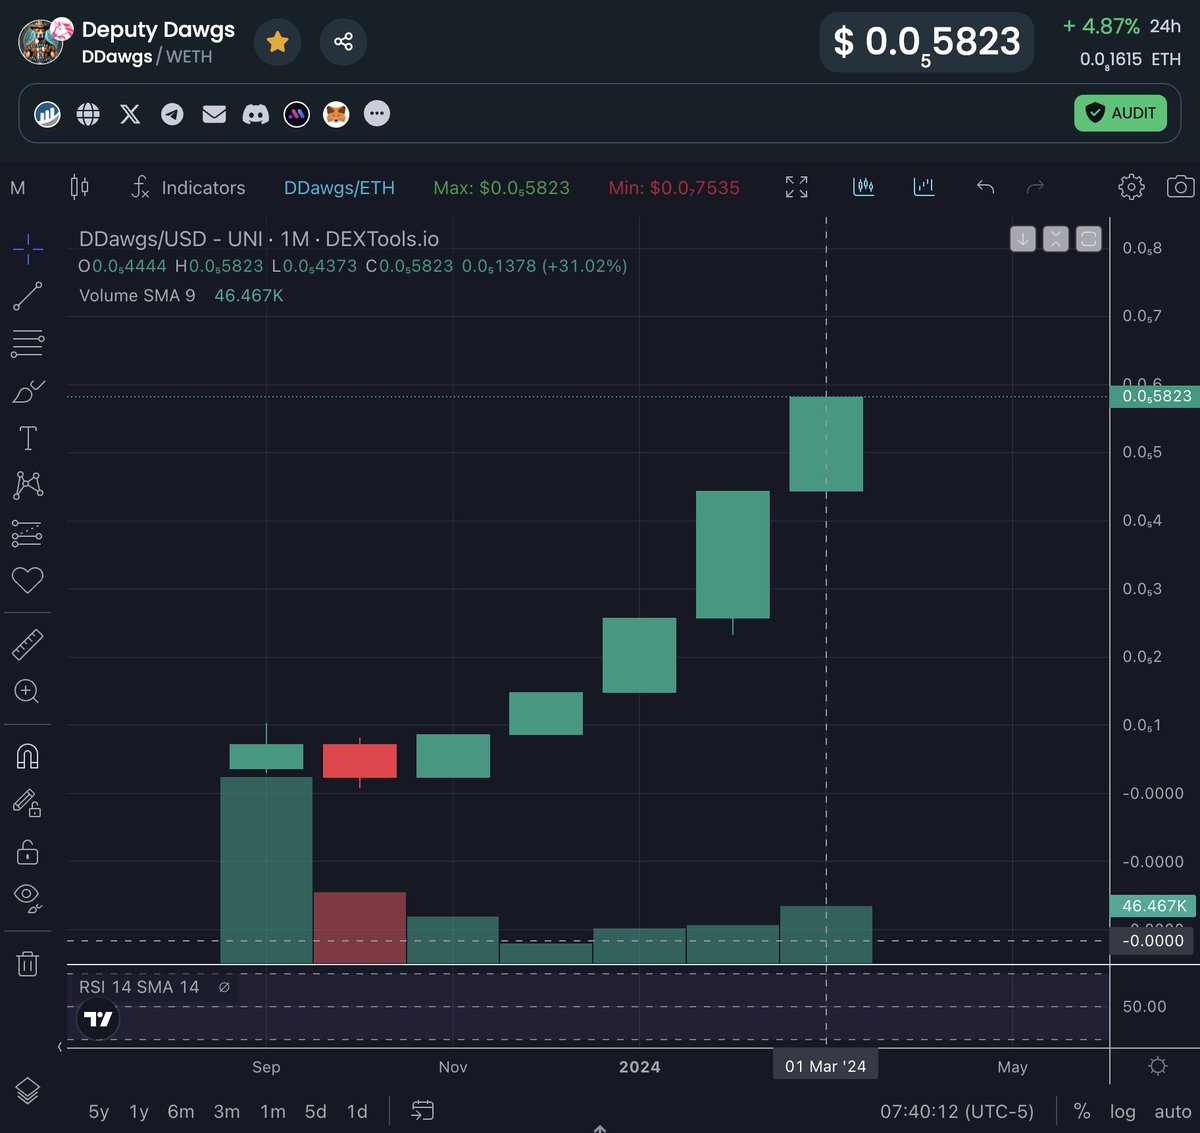Select the Text annotation tool
The width and height of the screenshot is (1200, 1133).
28,438
